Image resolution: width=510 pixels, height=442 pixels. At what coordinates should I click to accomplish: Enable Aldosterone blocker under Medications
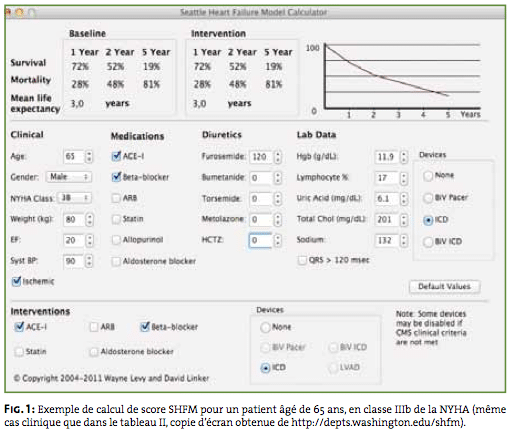pos(116,261)
